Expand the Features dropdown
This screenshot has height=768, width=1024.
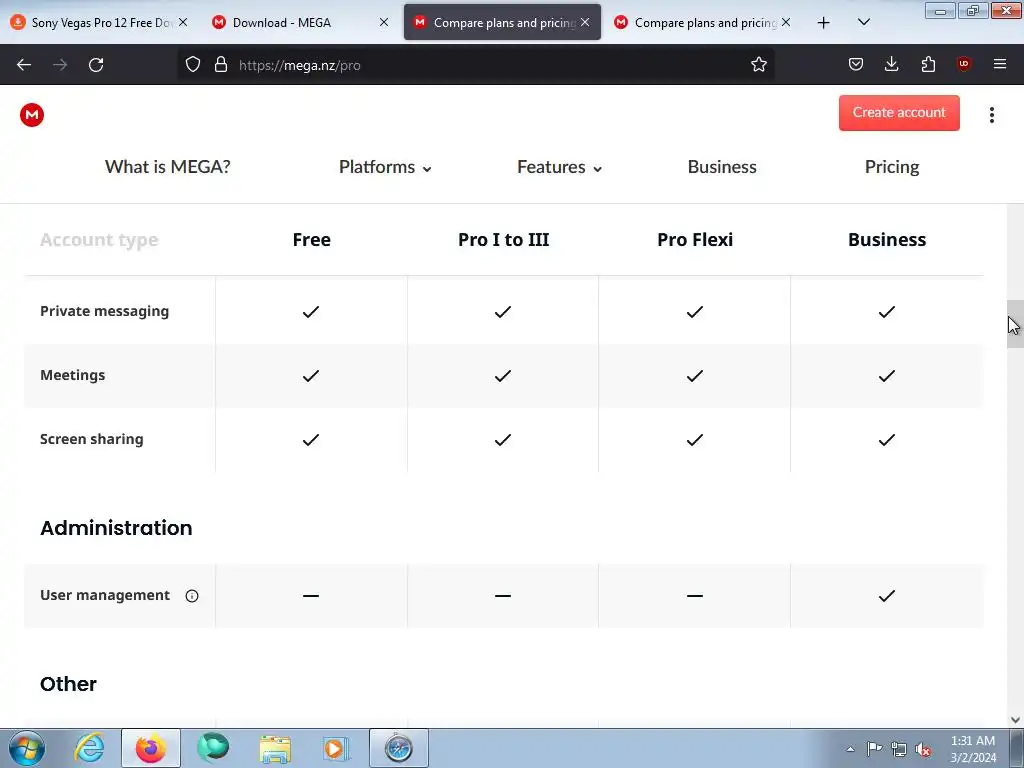coord(559,167)
